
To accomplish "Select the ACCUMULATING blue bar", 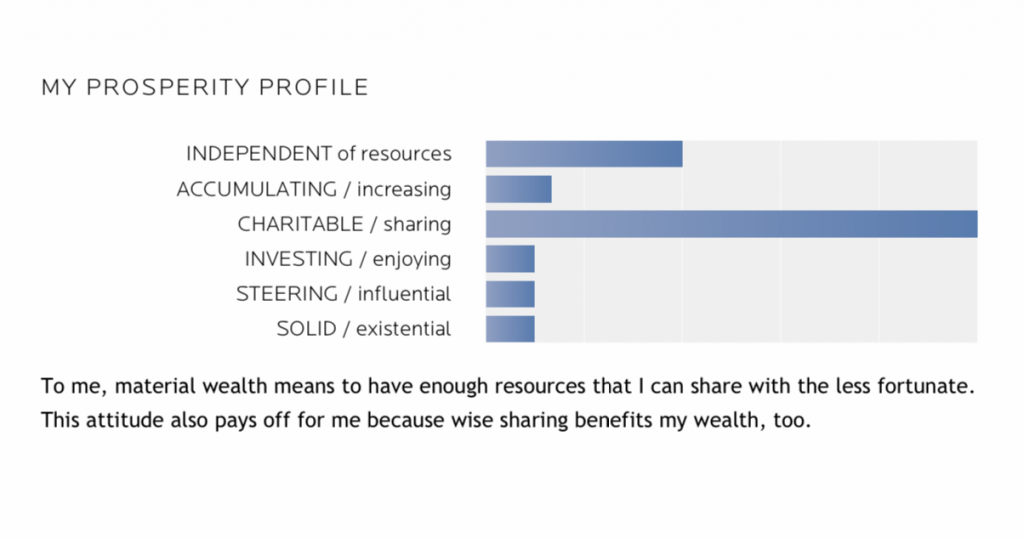I will 518,189.
